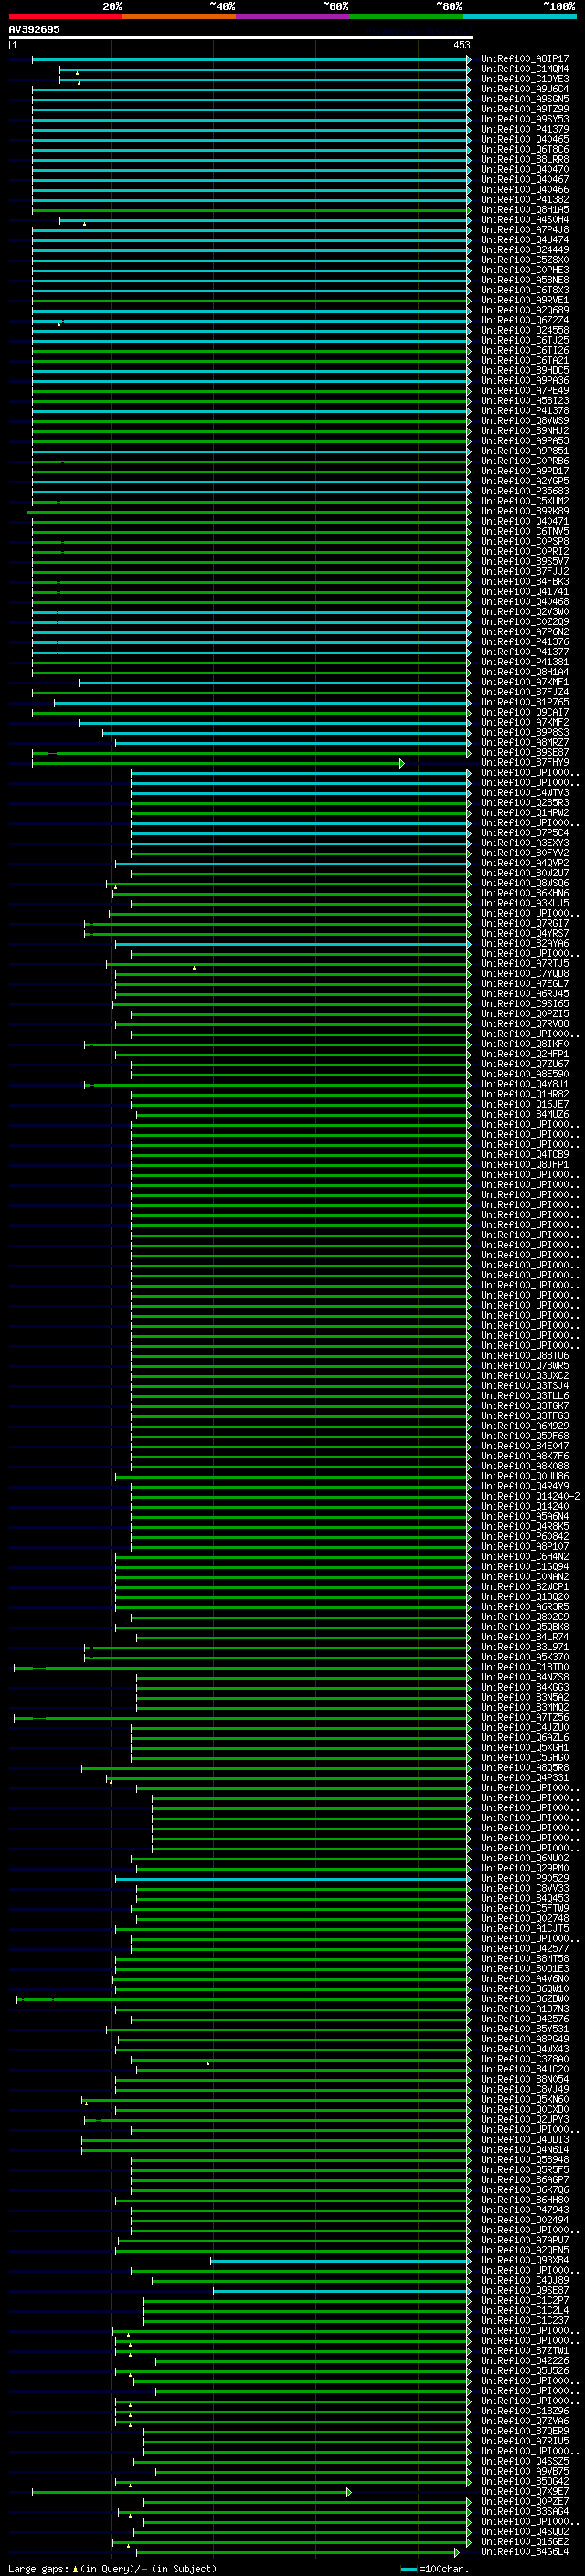Viewport: 585px width, 2576px height.
Task: Select hit UniRef100_P35683
Action: [525, 491]
